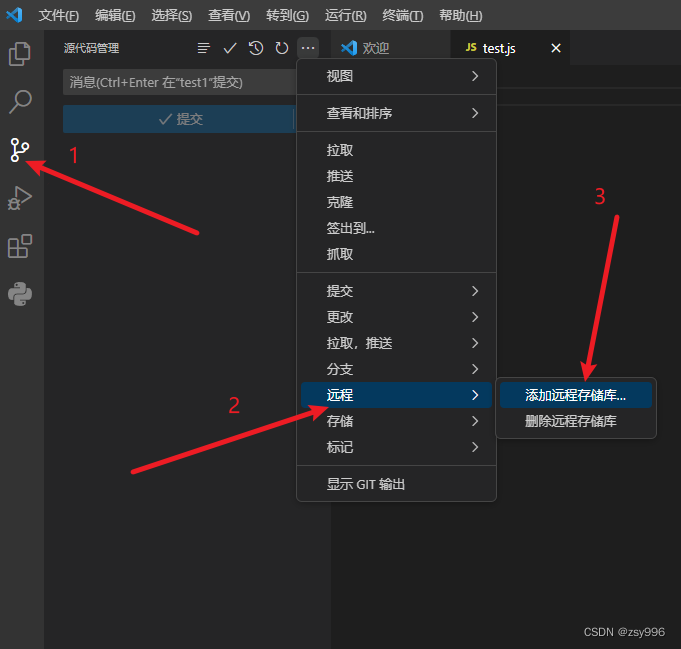The width and height of the screenshot is (681, 649).
Task: Open the 编辑(E) menu
Action: pyautogui.click(x=115, y=16)
